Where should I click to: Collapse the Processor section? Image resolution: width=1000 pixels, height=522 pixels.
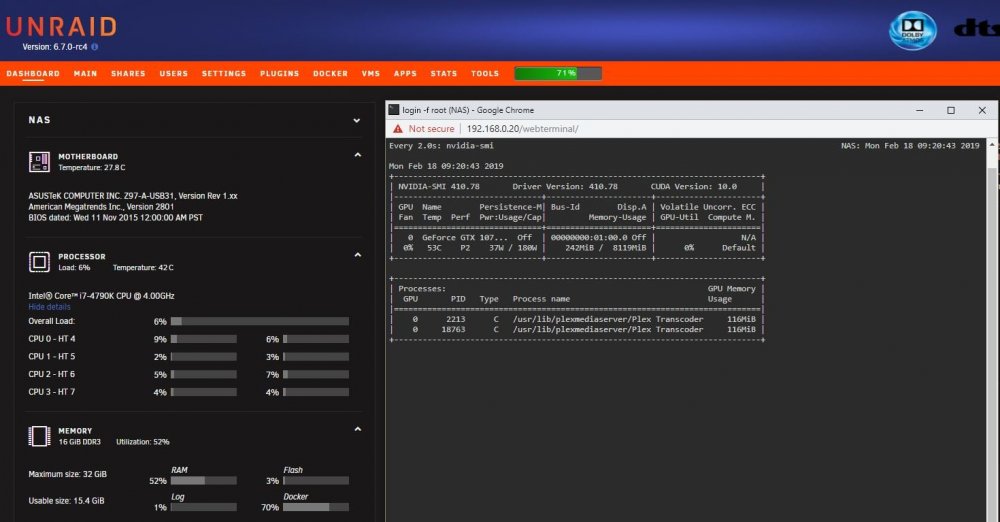[358, 255]
